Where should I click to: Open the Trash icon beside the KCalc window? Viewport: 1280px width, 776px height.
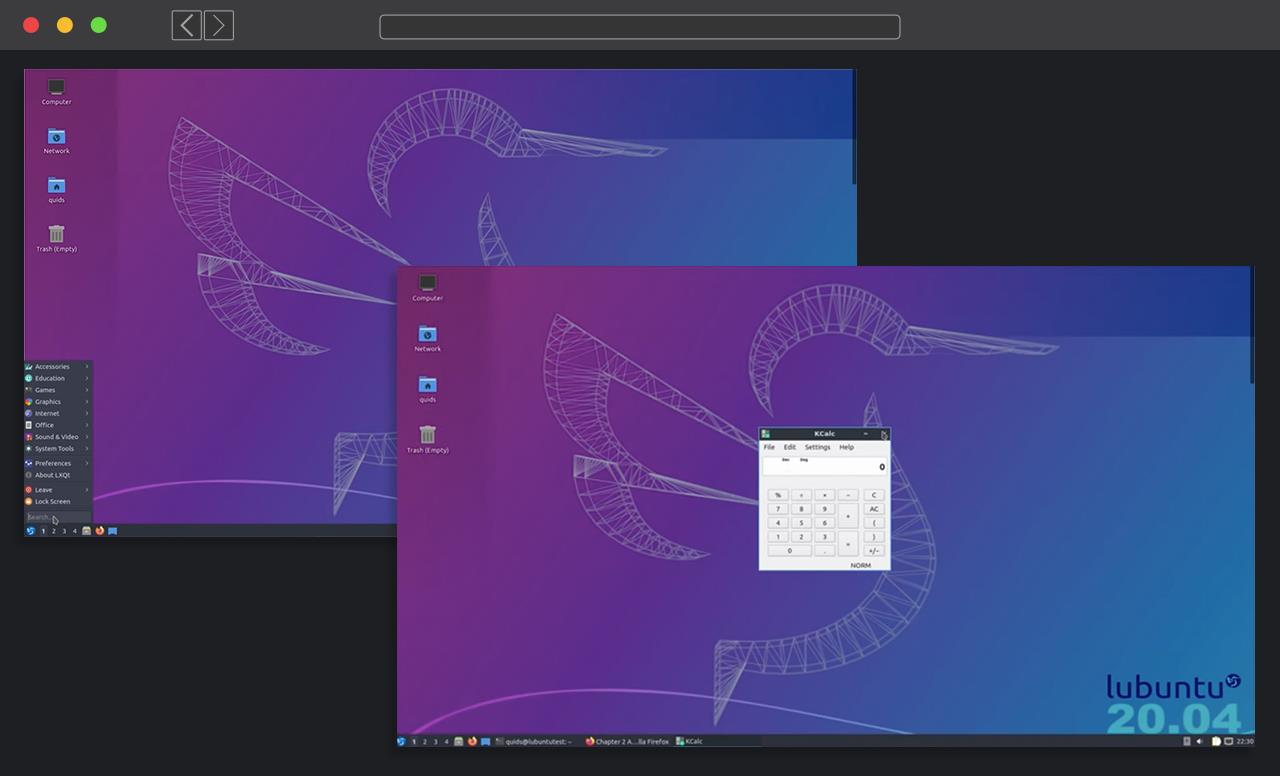[427, 435]
